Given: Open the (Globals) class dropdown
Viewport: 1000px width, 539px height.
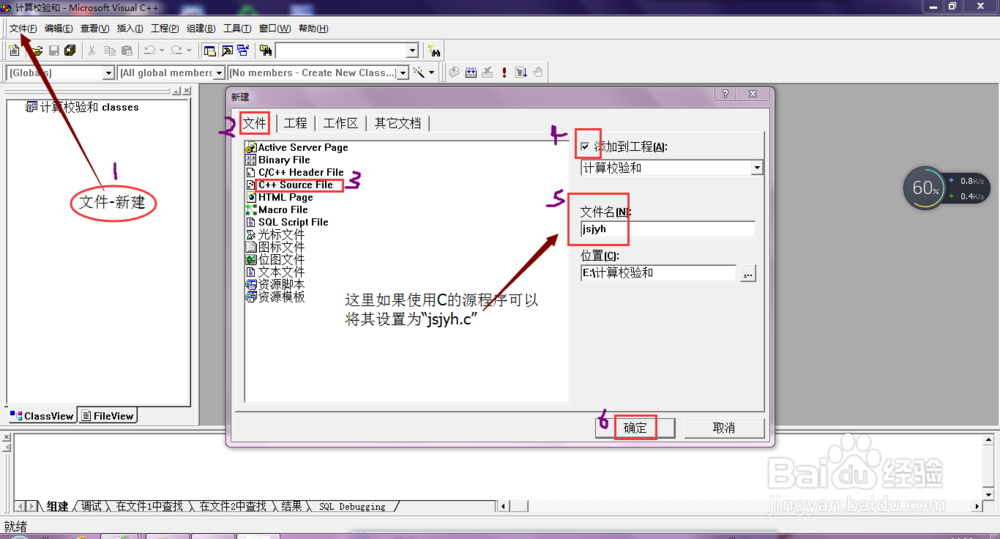Looking at the screenshot, I should (108, 73).
